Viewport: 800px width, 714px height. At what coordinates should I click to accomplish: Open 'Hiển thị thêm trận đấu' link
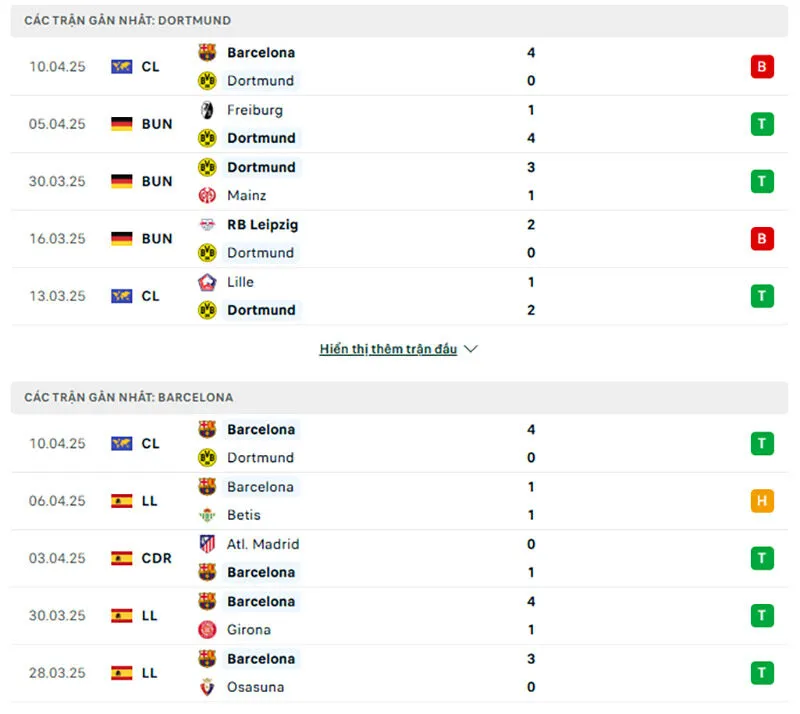click(x=388, y=349)
